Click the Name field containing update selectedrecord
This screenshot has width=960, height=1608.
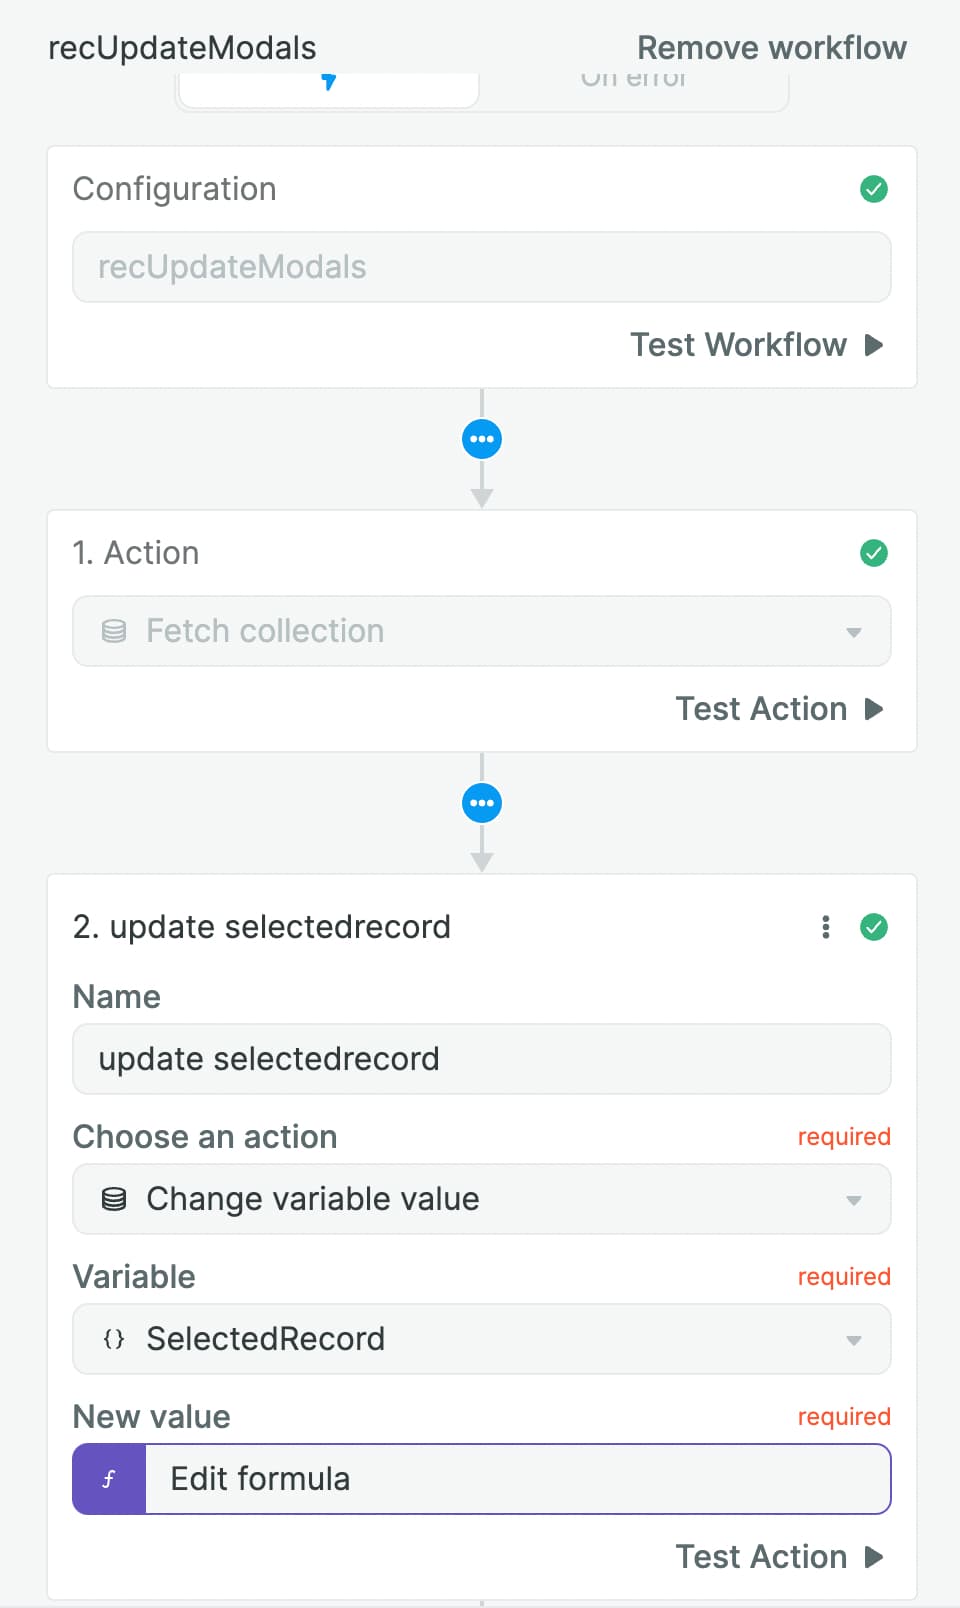482,1059
